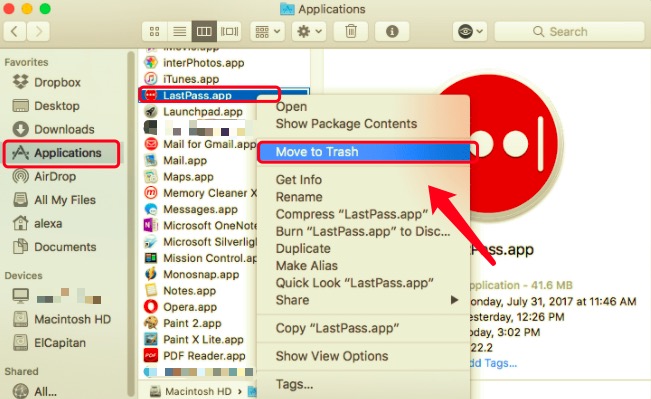Open the Quick Look eye dropdown
The width and height of the screenshot is (651, 399).
coord(470,32)
